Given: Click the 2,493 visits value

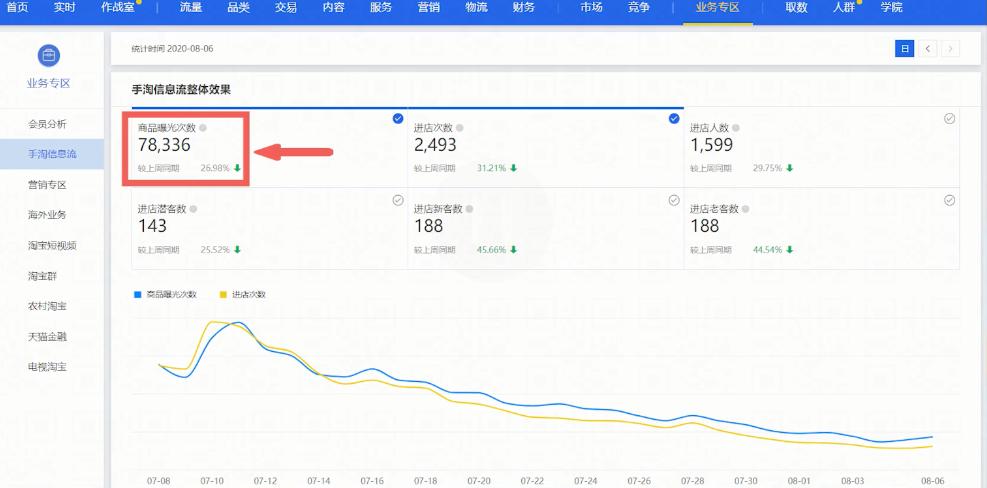Looking at the screenshot, I should tap(435, 146).
